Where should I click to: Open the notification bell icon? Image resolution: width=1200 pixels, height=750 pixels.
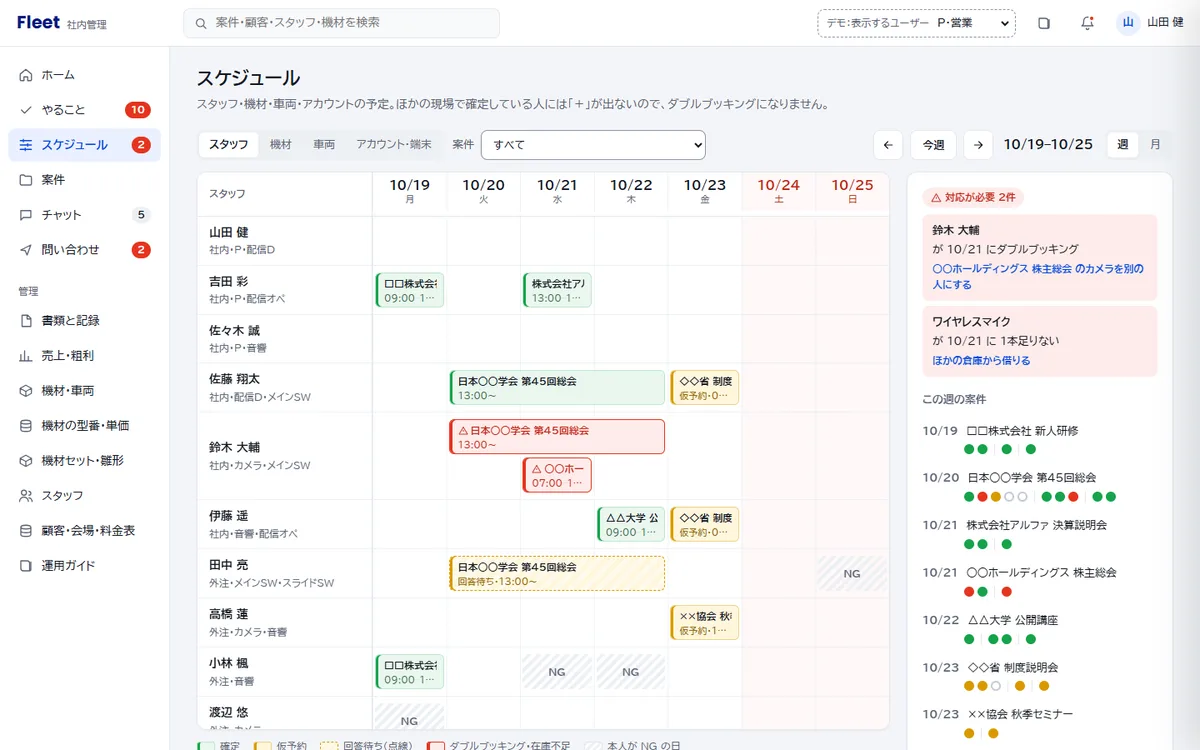point(1087,23)
